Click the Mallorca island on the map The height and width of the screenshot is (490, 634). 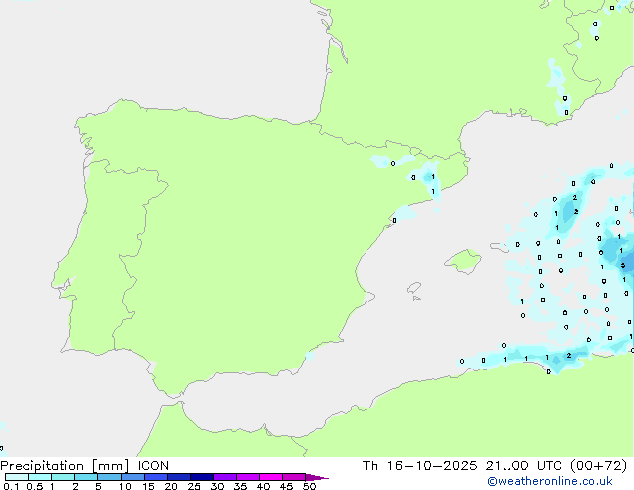tap(462, 261)
